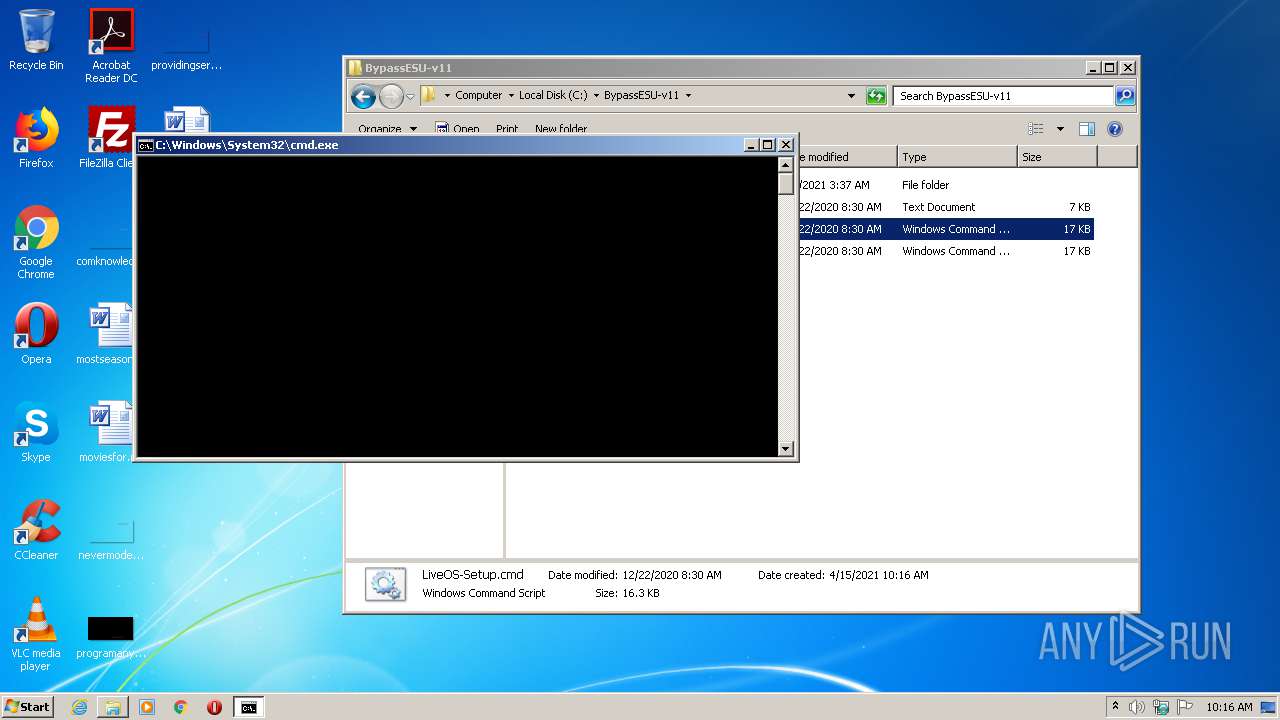Open FileZilla Client desktop shortcut
This screenshot has width=1280, height=720.
pos(107,138)
